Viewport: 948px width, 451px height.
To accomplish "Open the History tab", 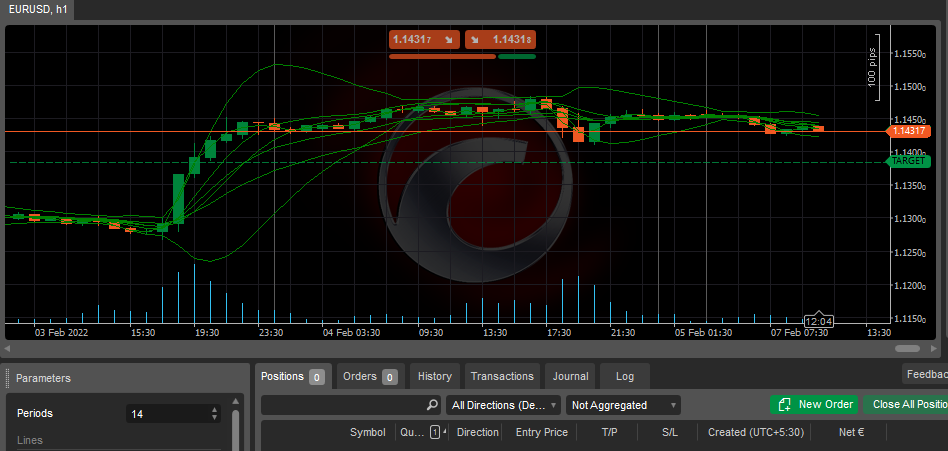I will (435, 376).
